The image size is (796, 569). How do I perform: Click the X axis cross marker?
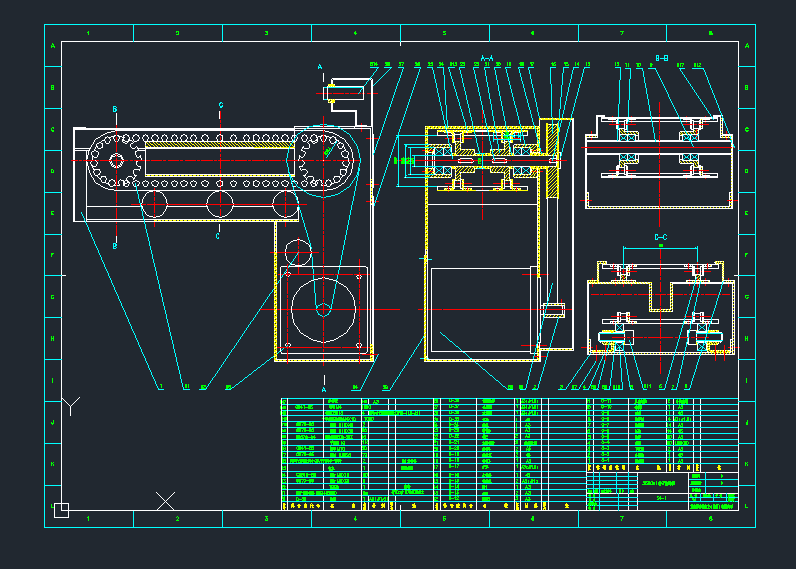coord(165,501)
